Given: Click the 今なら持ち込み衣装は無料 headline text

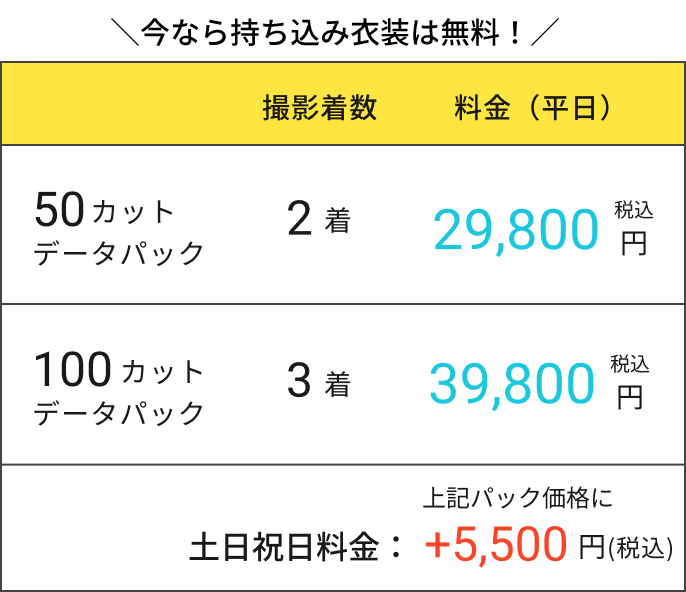Looking at the screenshot, I should click(332, 33).
